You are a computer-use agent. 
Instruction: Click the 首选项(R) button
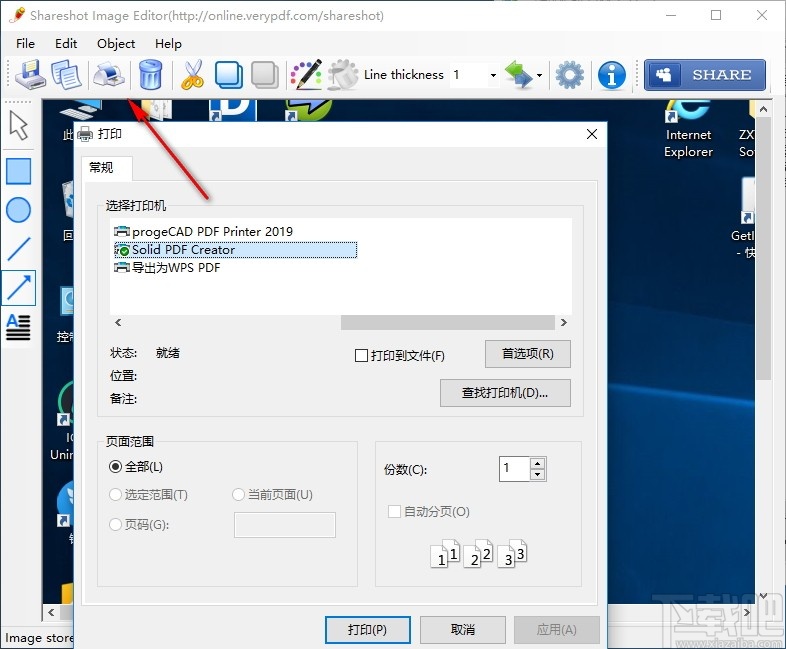click(x=528, y=354)
